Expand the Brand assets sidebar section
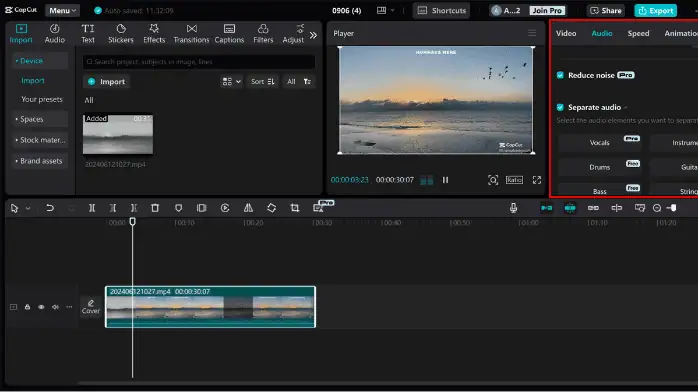This screenshot has height=392, width=698. click(x=40, y=161)
